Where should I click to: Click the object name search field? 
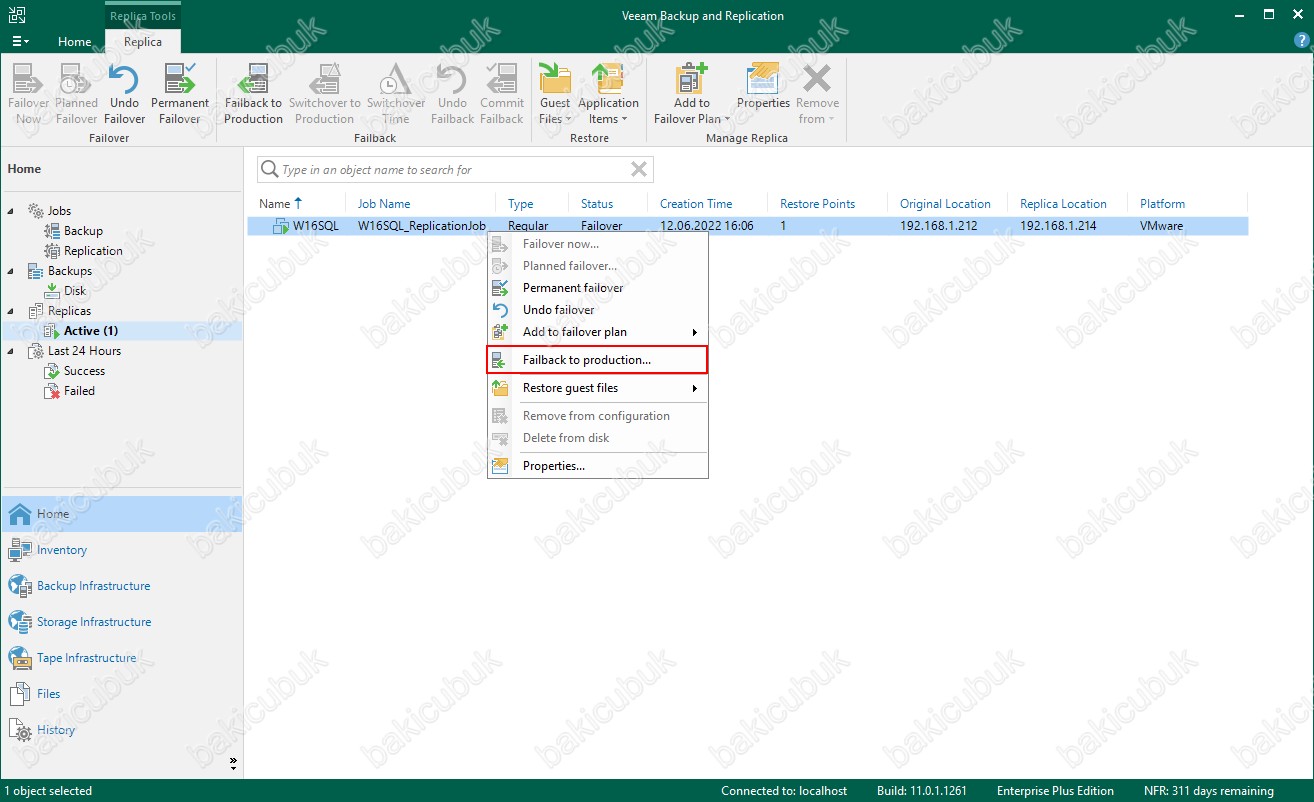coord(455,170)
